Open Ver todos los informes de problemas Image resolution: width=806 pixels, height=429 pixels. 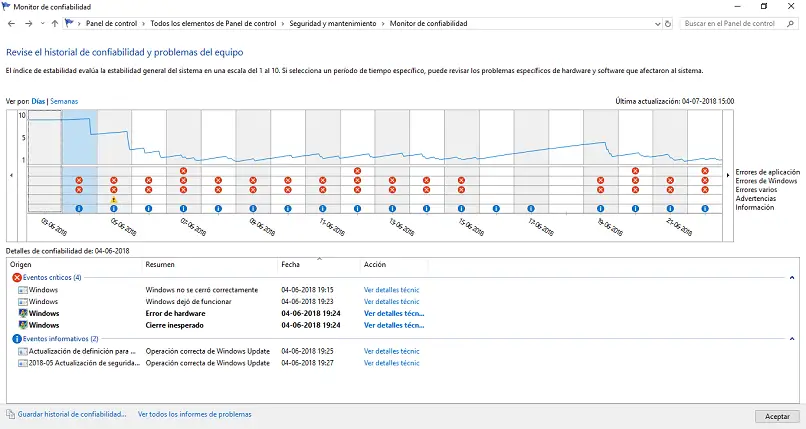195,414
